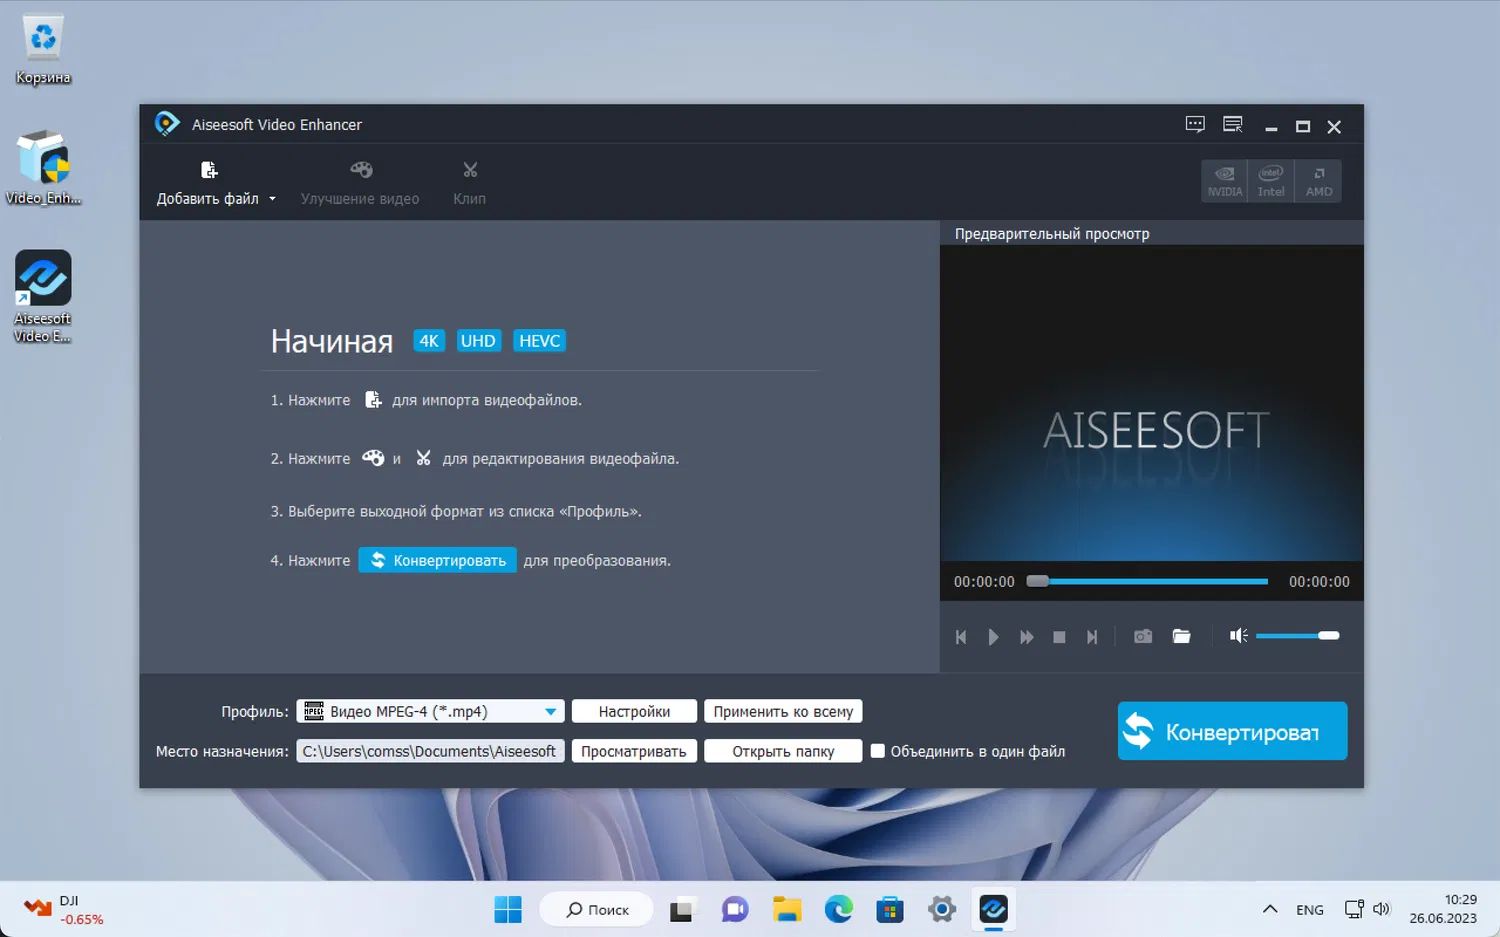Toggle NVIDIA hardware acceleration
This screenshot has height=937, width=1500.
click(1225, 181)
